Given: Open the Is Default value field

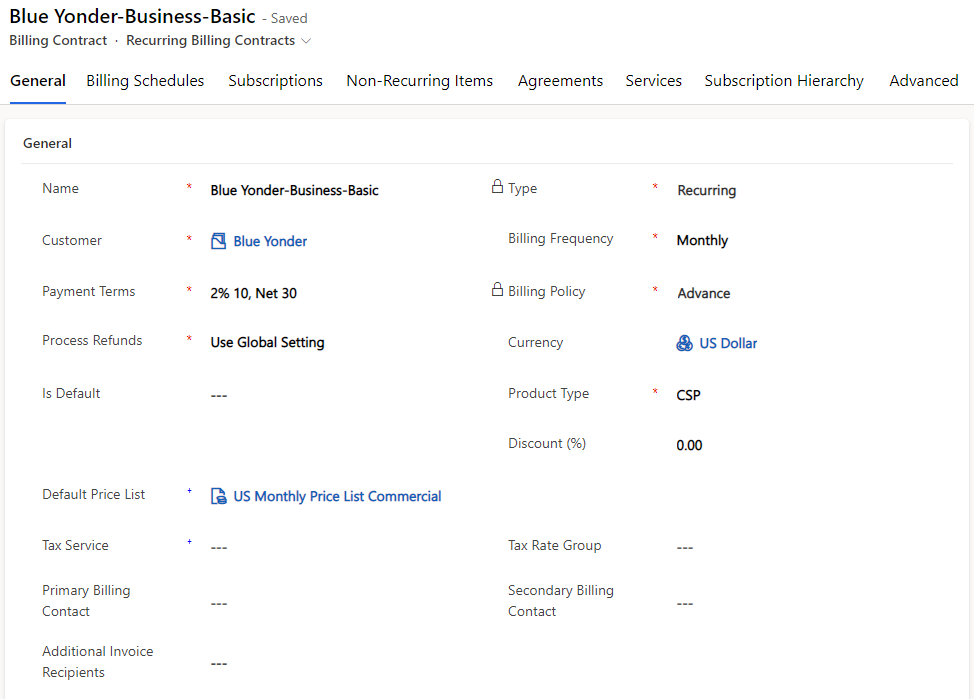Looking at the screenshot, I should tap(219, 395).
